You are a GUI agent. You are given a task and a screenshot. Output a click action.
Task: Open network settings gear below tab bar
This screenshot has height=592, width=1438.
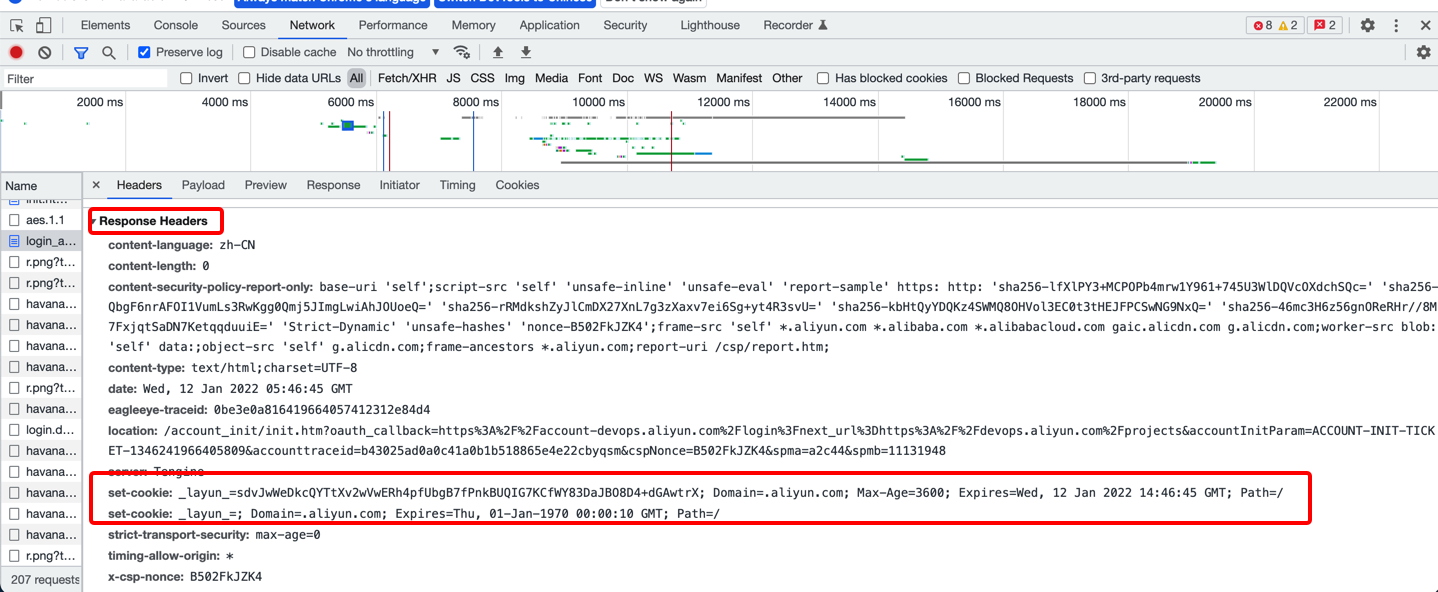1423,52
